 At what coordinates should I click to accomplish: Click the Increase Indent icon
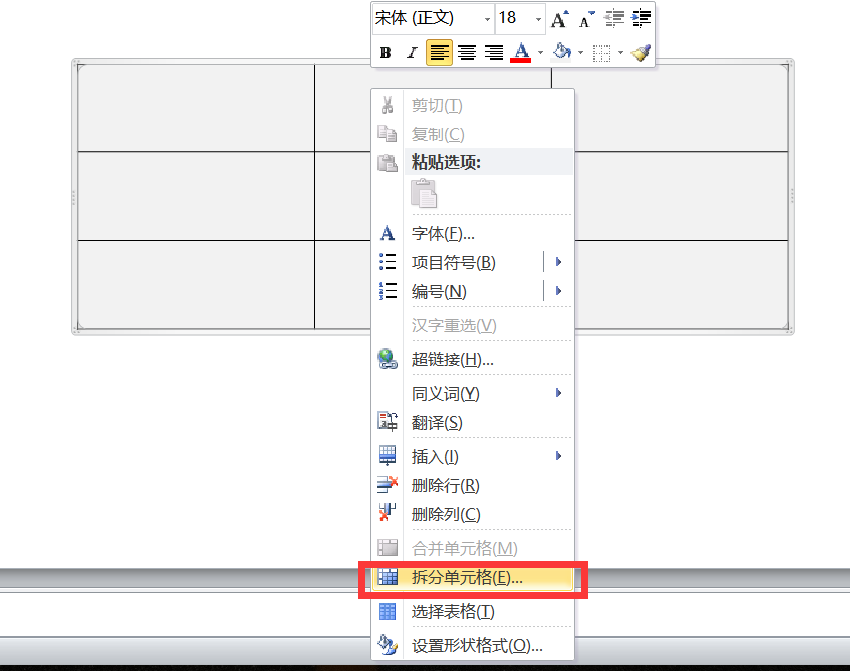pos(642,18)
